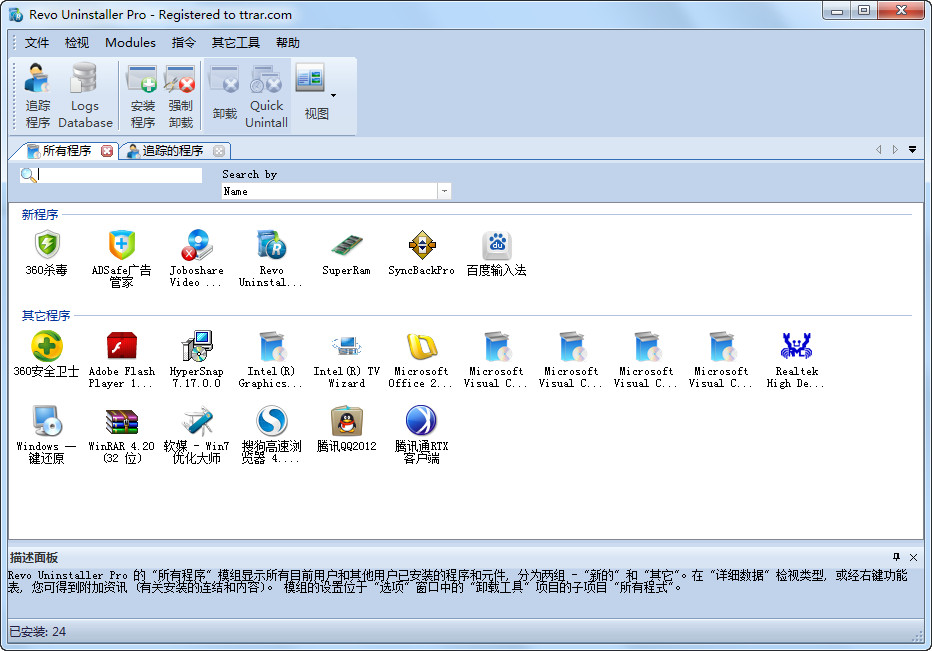Click the 其它程序 group header
Image resolution: width=932 pixels, height=651 pixels.
point(46,316)
